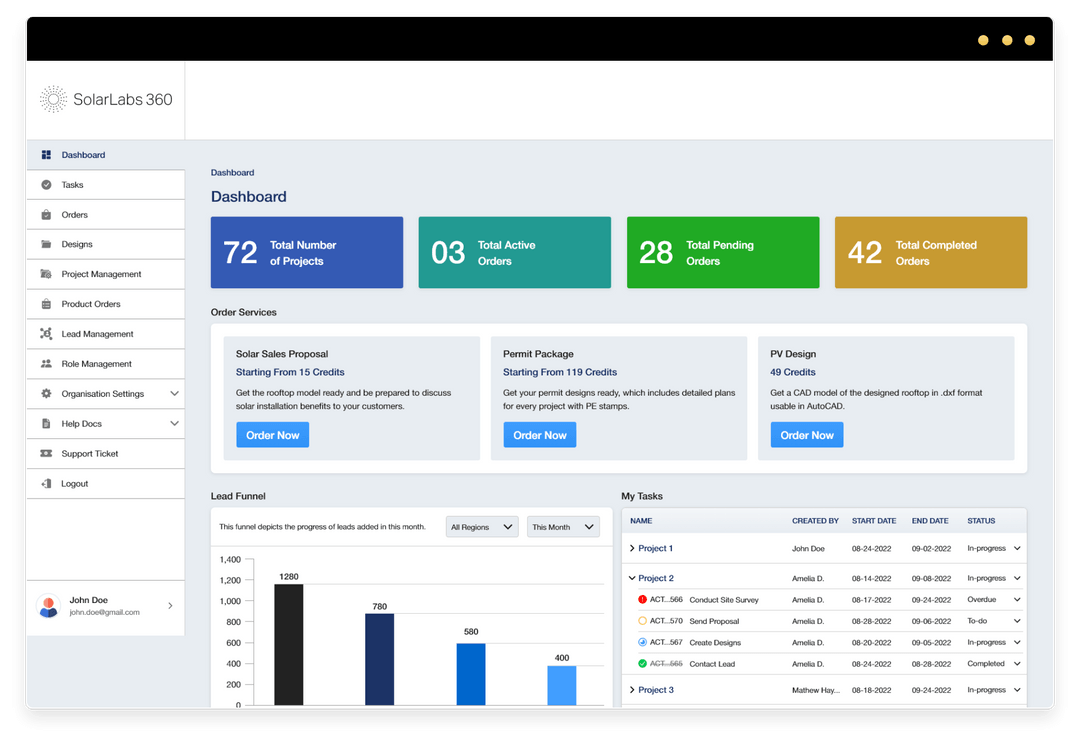1080x743 pixels.
Task: Click the Support Ticket icon
Action: click(x=46, y=454)
